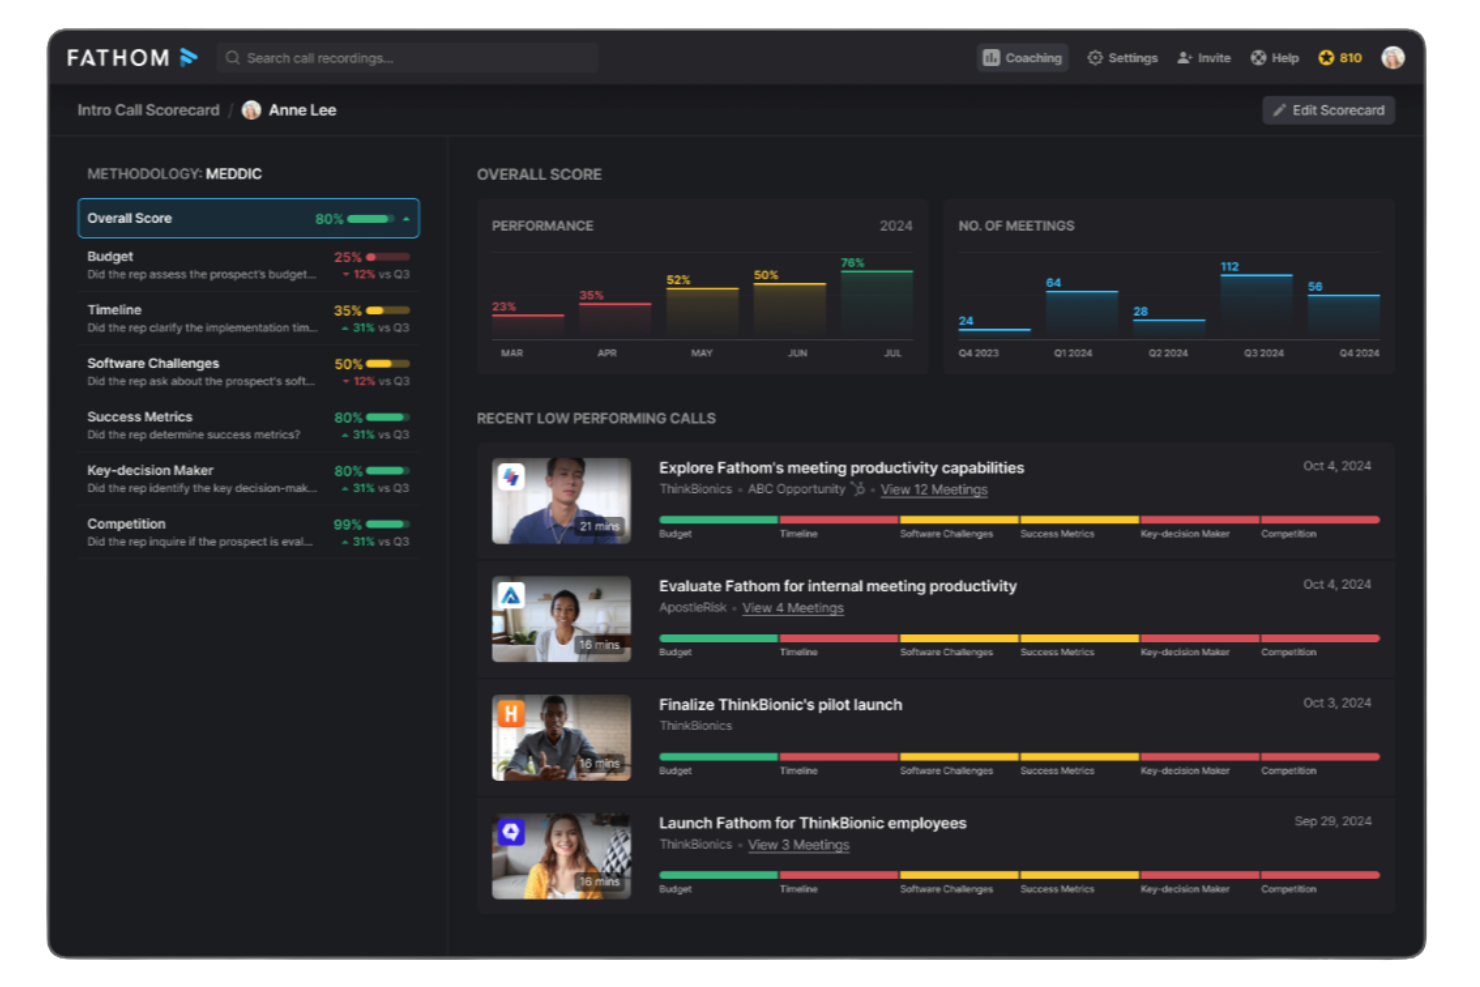1480x987 pixels.
Task: Click the Budget 25% progress bar
Action: coord(388,257)
